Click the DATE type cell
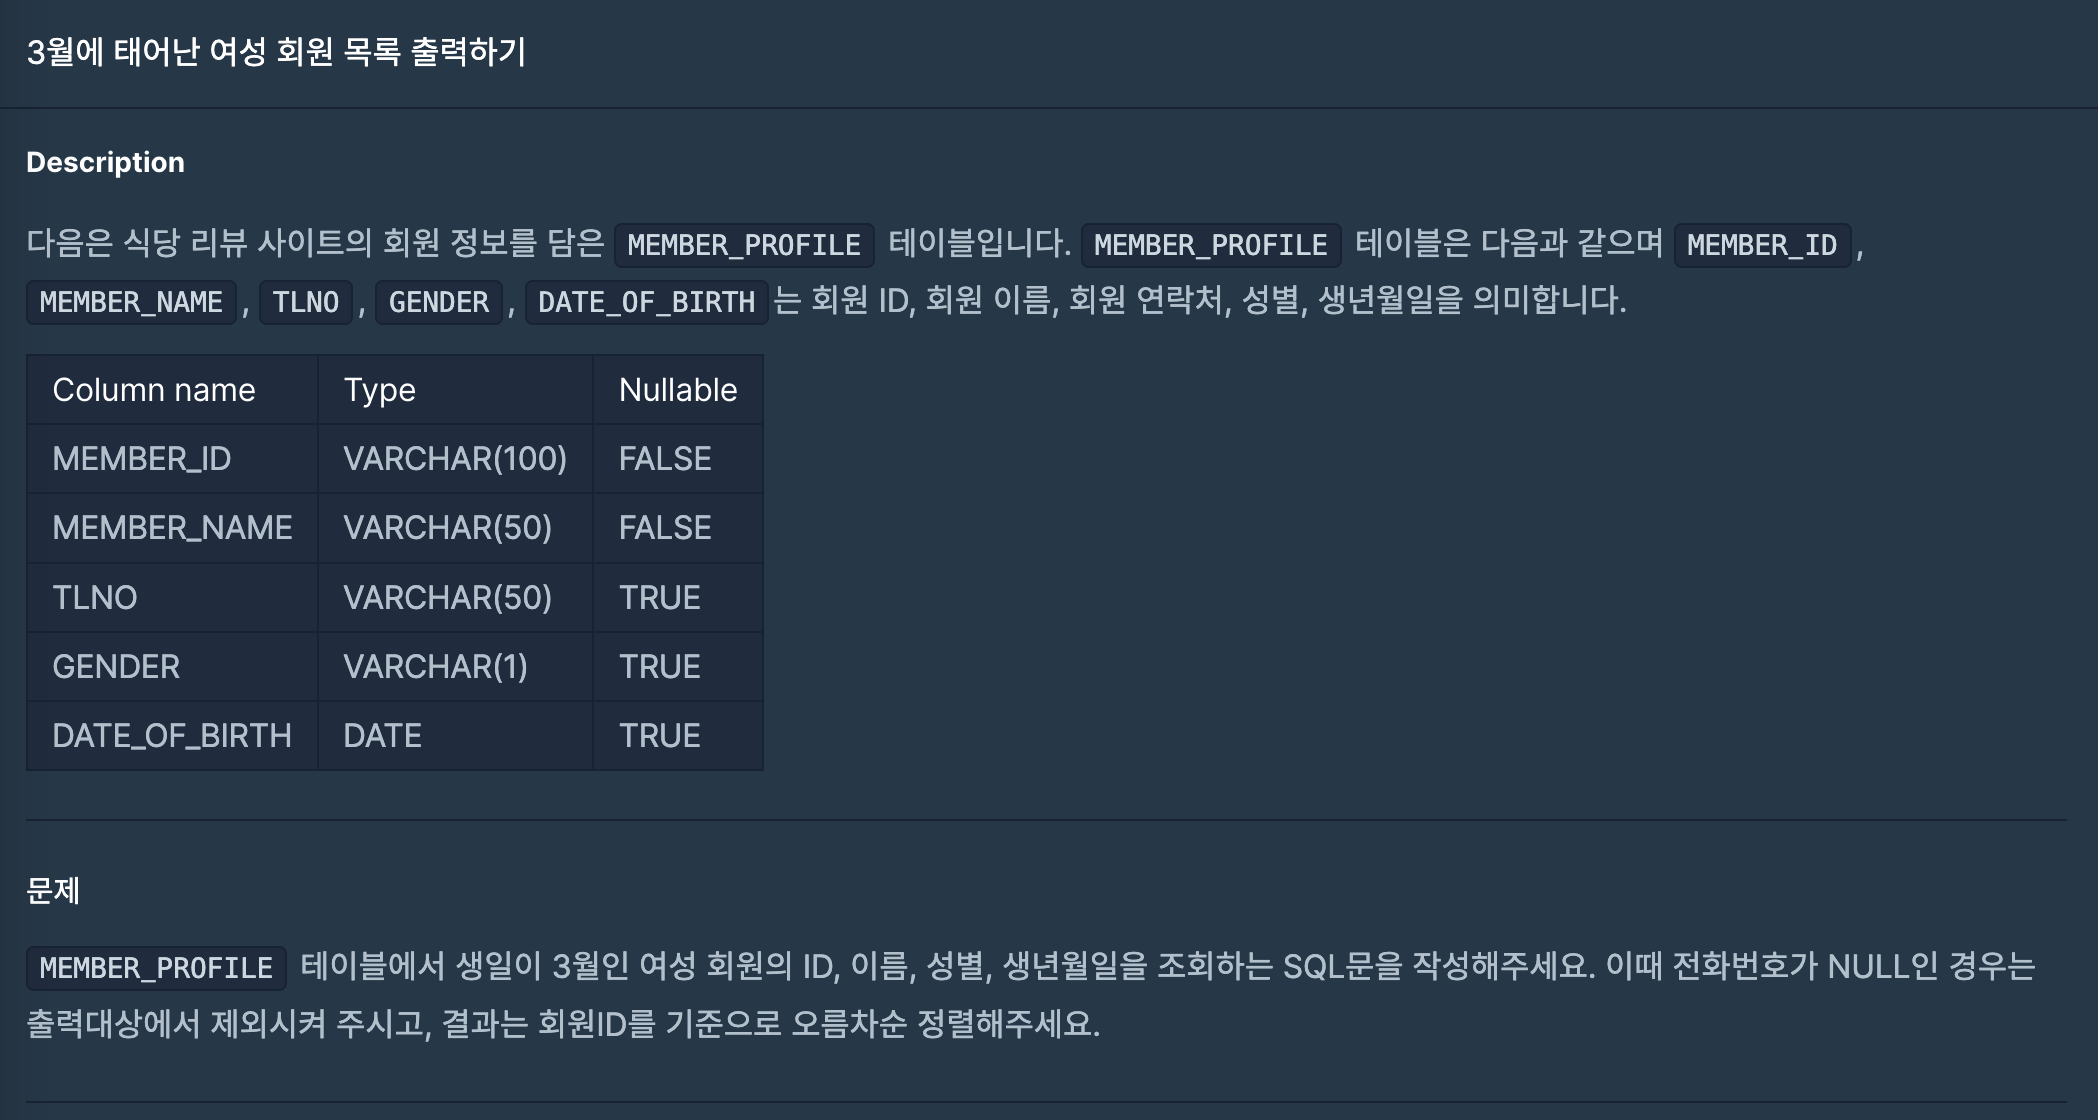Viewport: 2098px width, 1120px height. pyautogui.click(x=382, y=736)
